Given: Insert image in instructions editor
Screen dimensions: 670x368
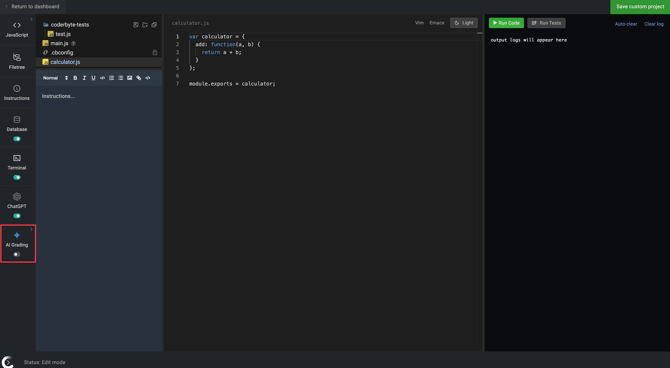Looking at the screenshot, I should [129, 78].
